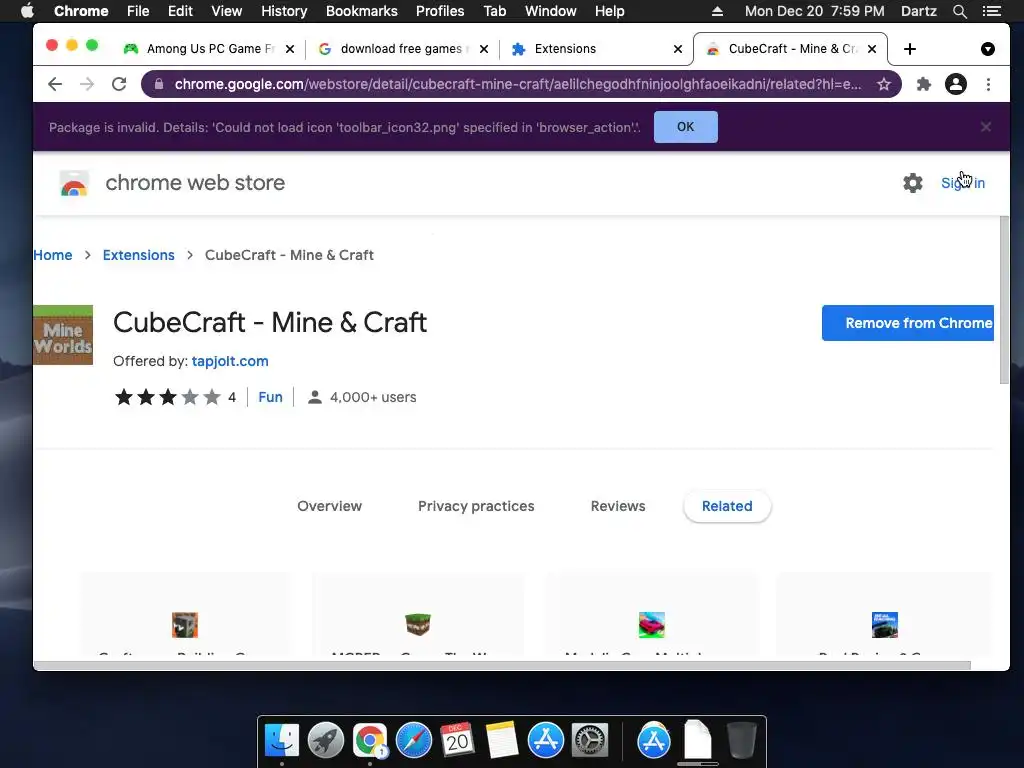Open the pink car related extension thumbnail

click(651, 625)
